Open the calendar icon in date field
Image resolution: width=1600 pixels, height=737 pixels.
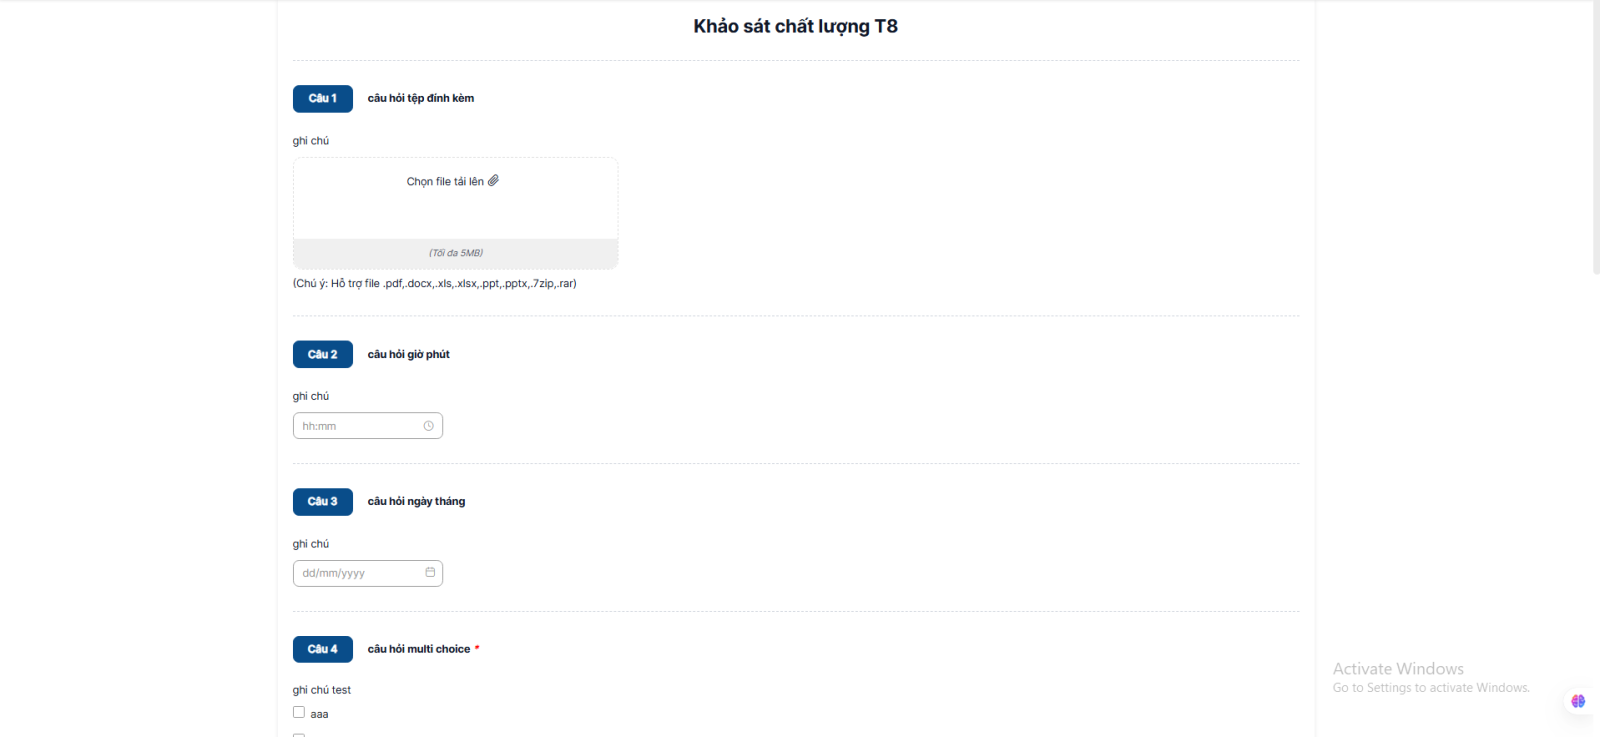430,573
